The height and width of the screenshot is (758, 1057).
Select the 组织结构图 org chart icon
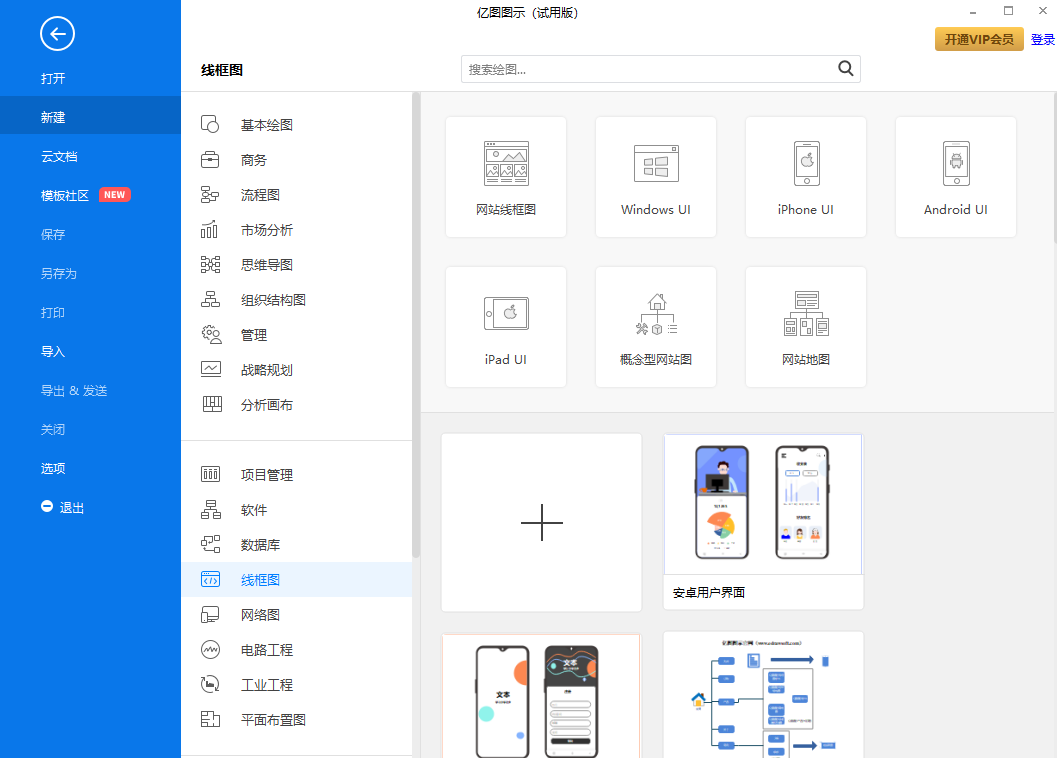point(210,299)
